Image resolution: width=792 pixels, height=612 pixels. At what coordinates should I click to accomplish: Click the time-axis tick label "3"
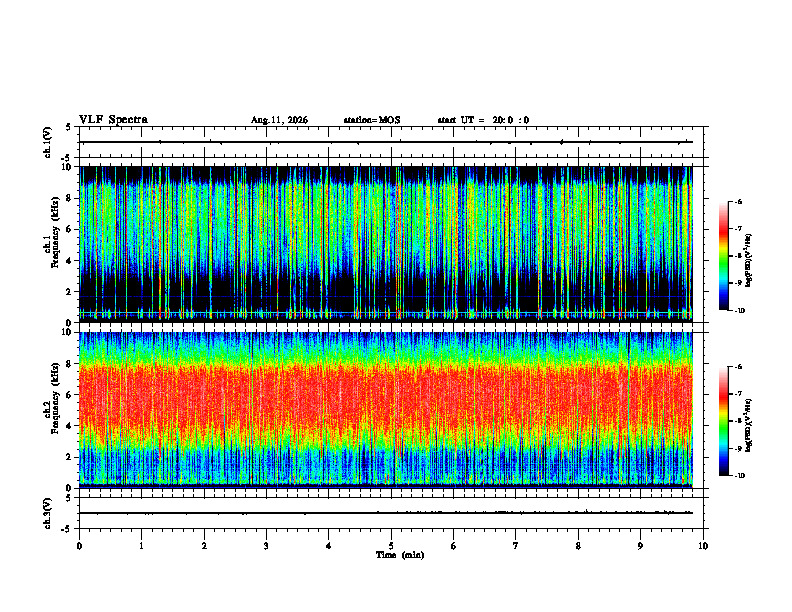(266, 546)
